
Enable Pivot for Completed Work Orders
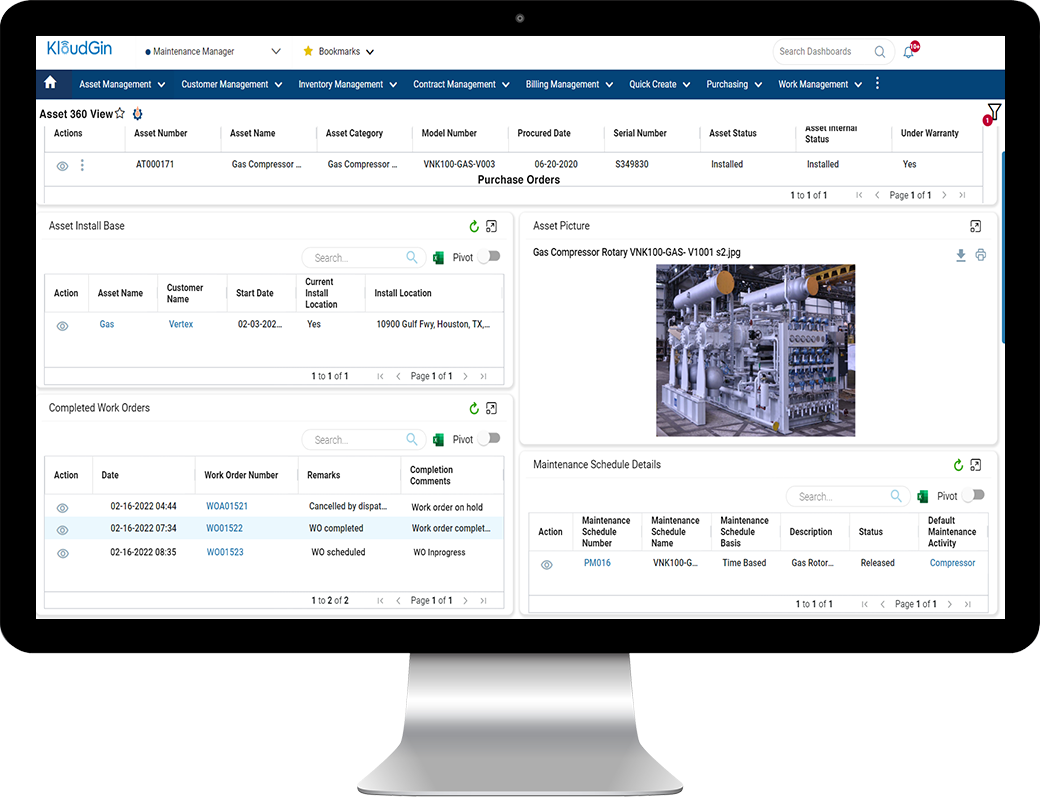tap(488, 439)
